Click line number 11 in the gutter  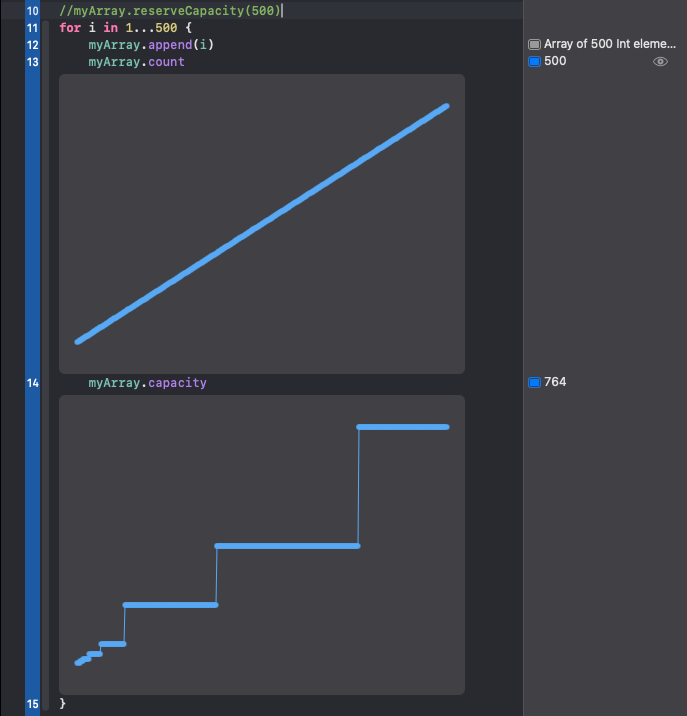point(32,28)
